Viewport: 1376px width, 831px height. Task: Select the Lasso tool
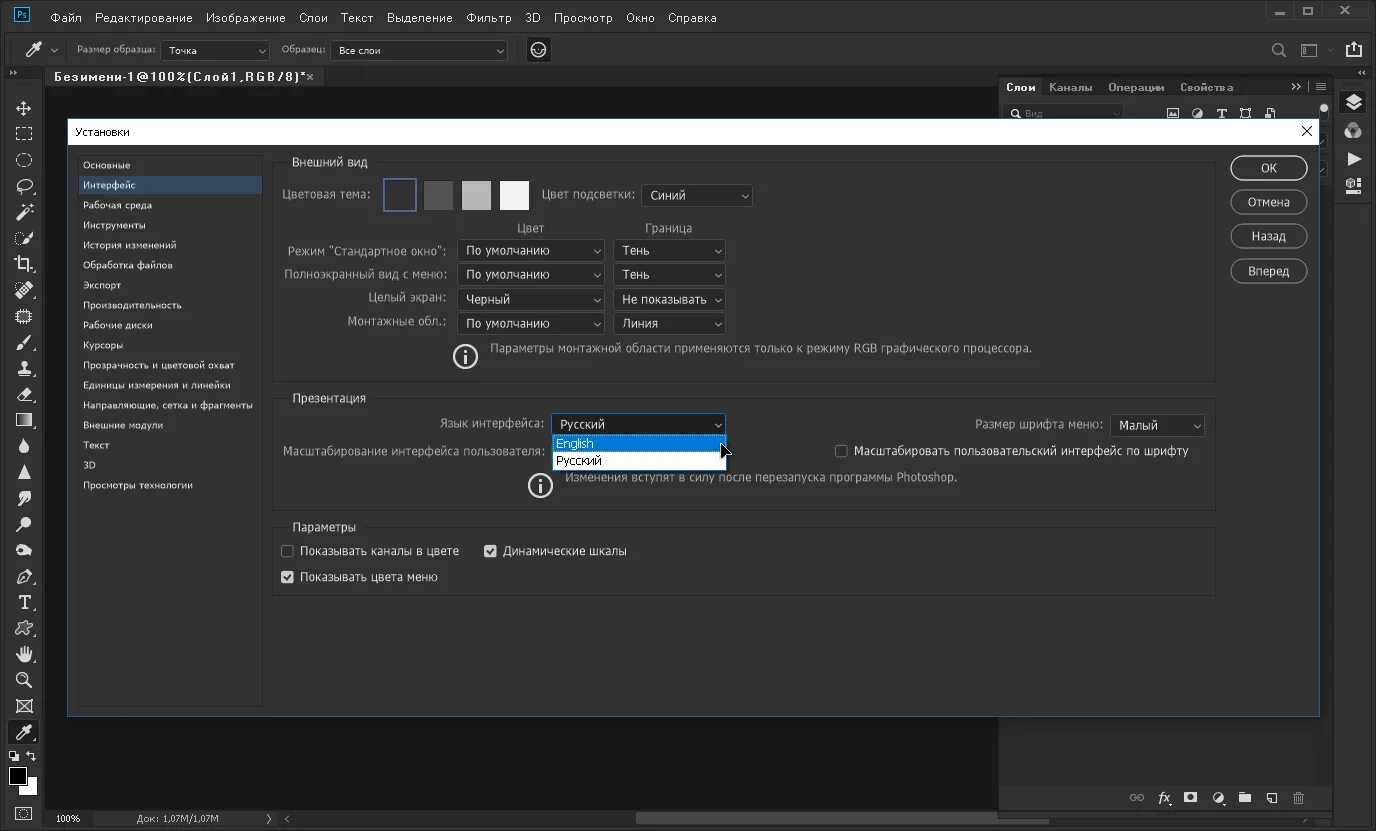(24, 186)
